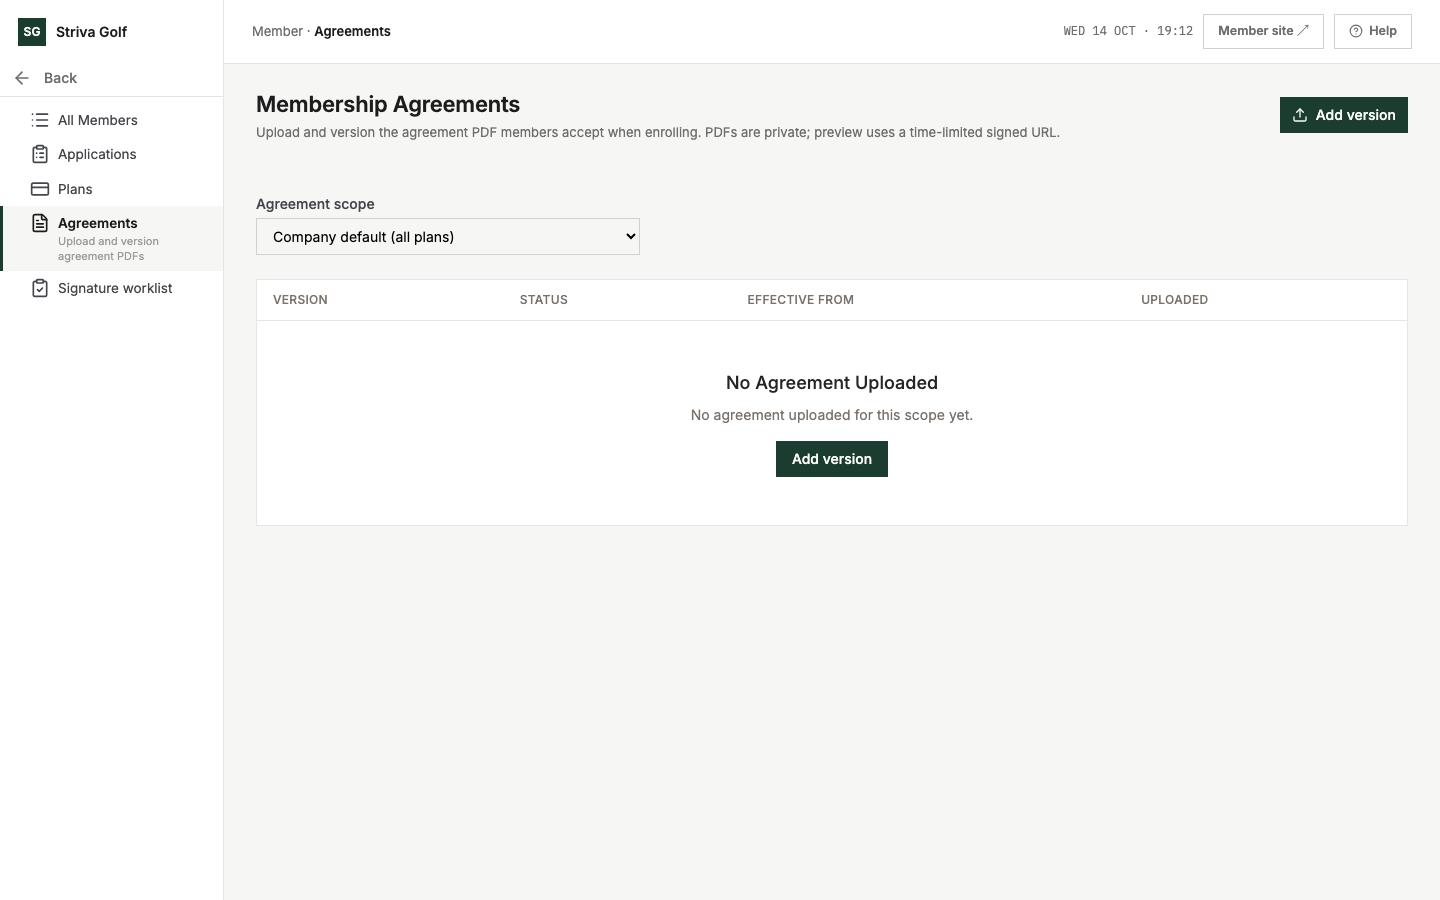Click the top-right Add version button
This screenshot has width=1440, height=900.
(1344, 115)
